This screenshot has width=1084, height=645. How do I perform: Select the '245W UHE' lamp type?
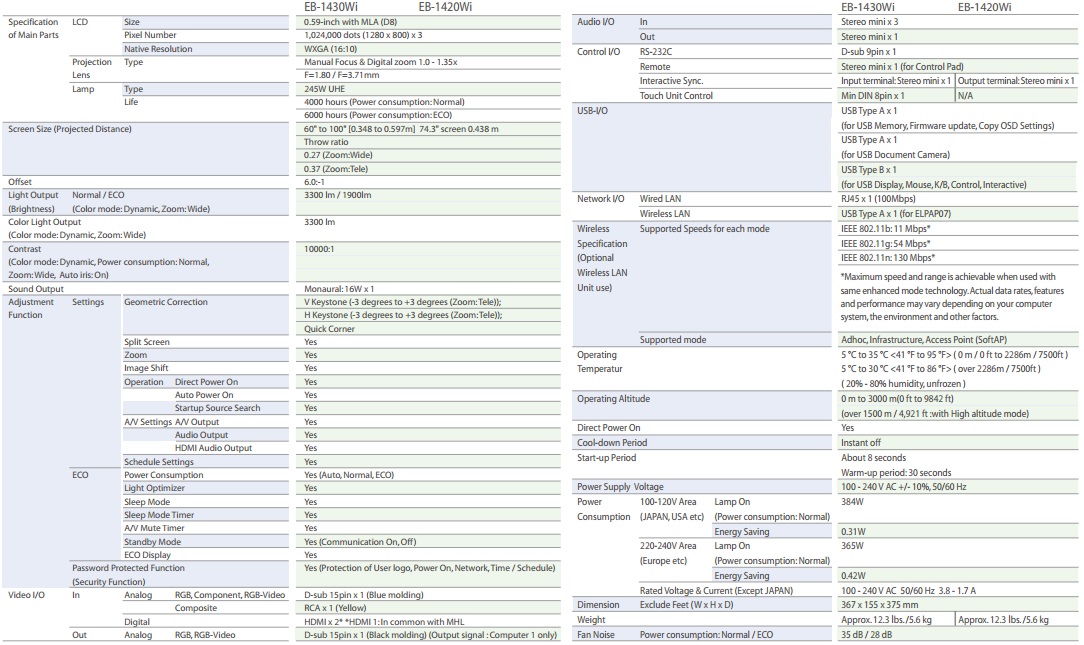tap(324, 89)
